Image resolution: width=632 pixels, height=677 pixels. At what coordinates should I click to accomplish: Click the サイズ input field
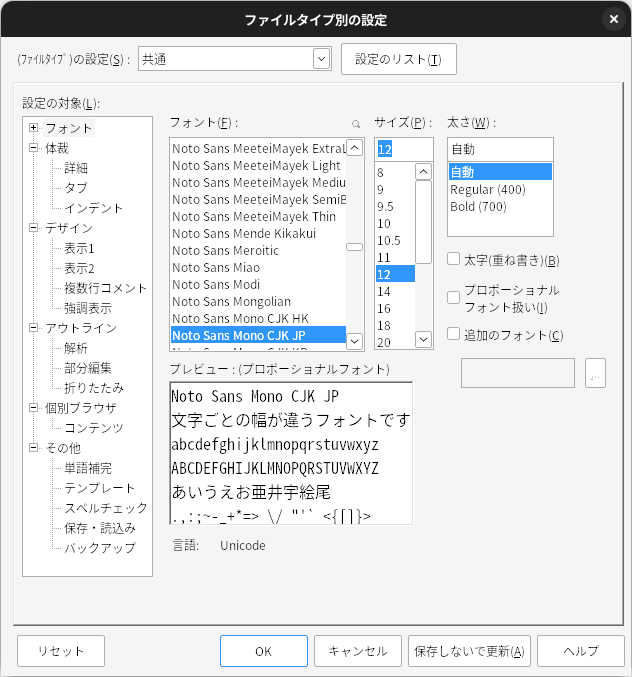[x=404, y=149]
